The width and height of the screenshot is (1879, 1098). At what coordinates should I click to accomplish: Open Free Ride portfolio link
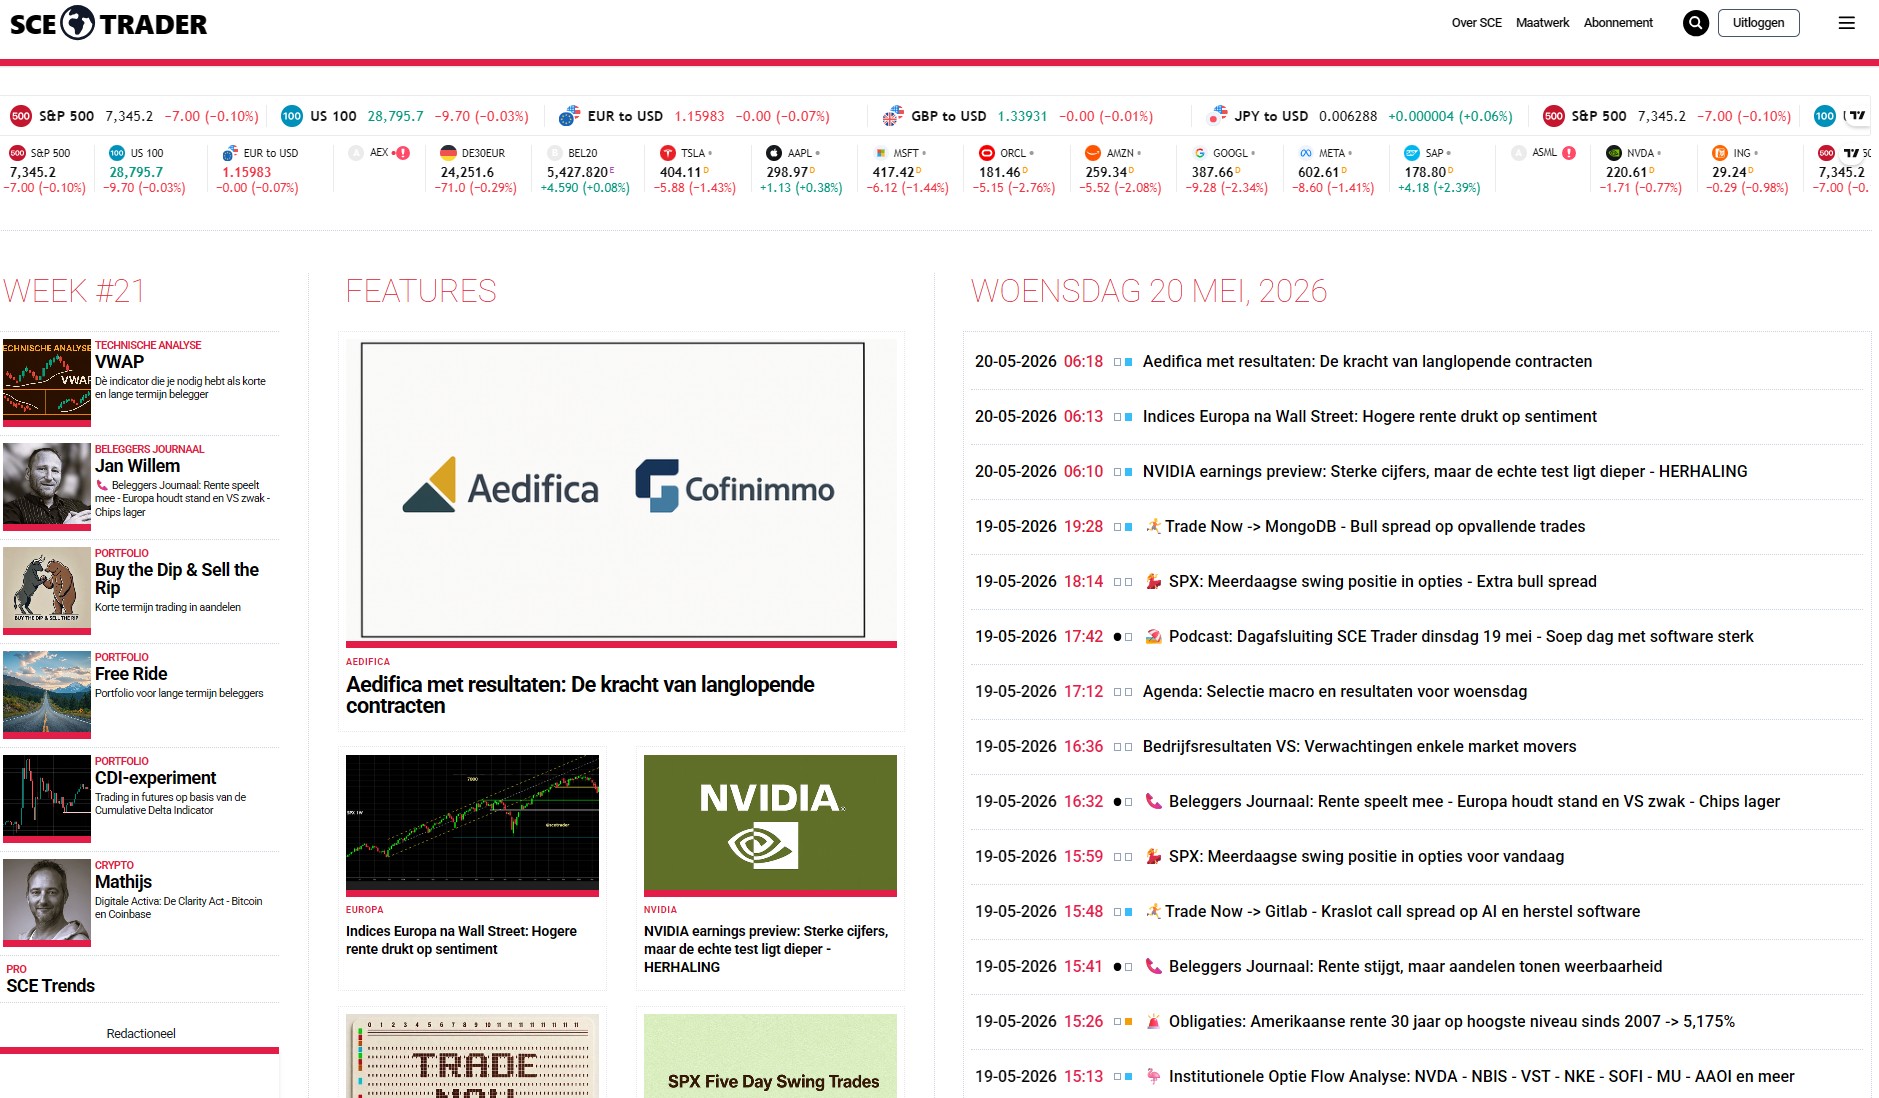click(131, 674)
